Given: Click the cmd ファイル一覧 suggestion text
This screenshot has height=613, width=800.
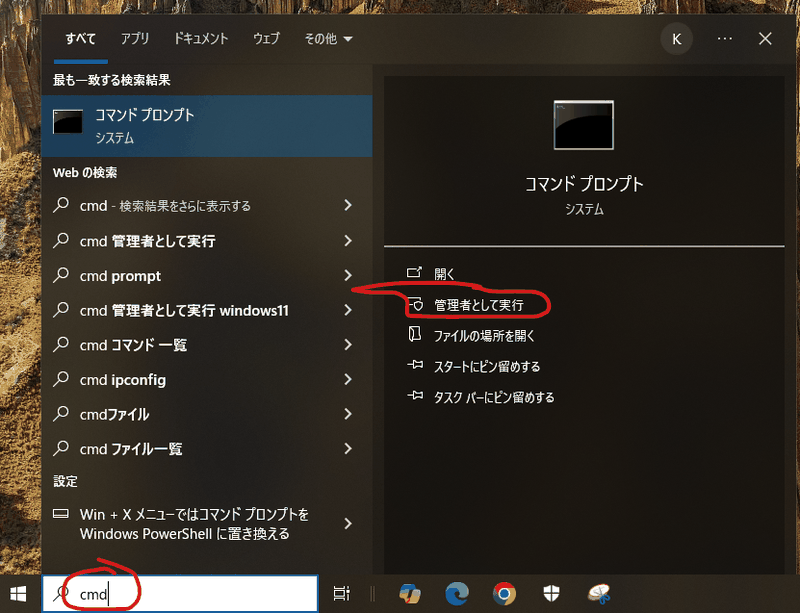Looking at the screenshot, I should click(x=131, y=449).
